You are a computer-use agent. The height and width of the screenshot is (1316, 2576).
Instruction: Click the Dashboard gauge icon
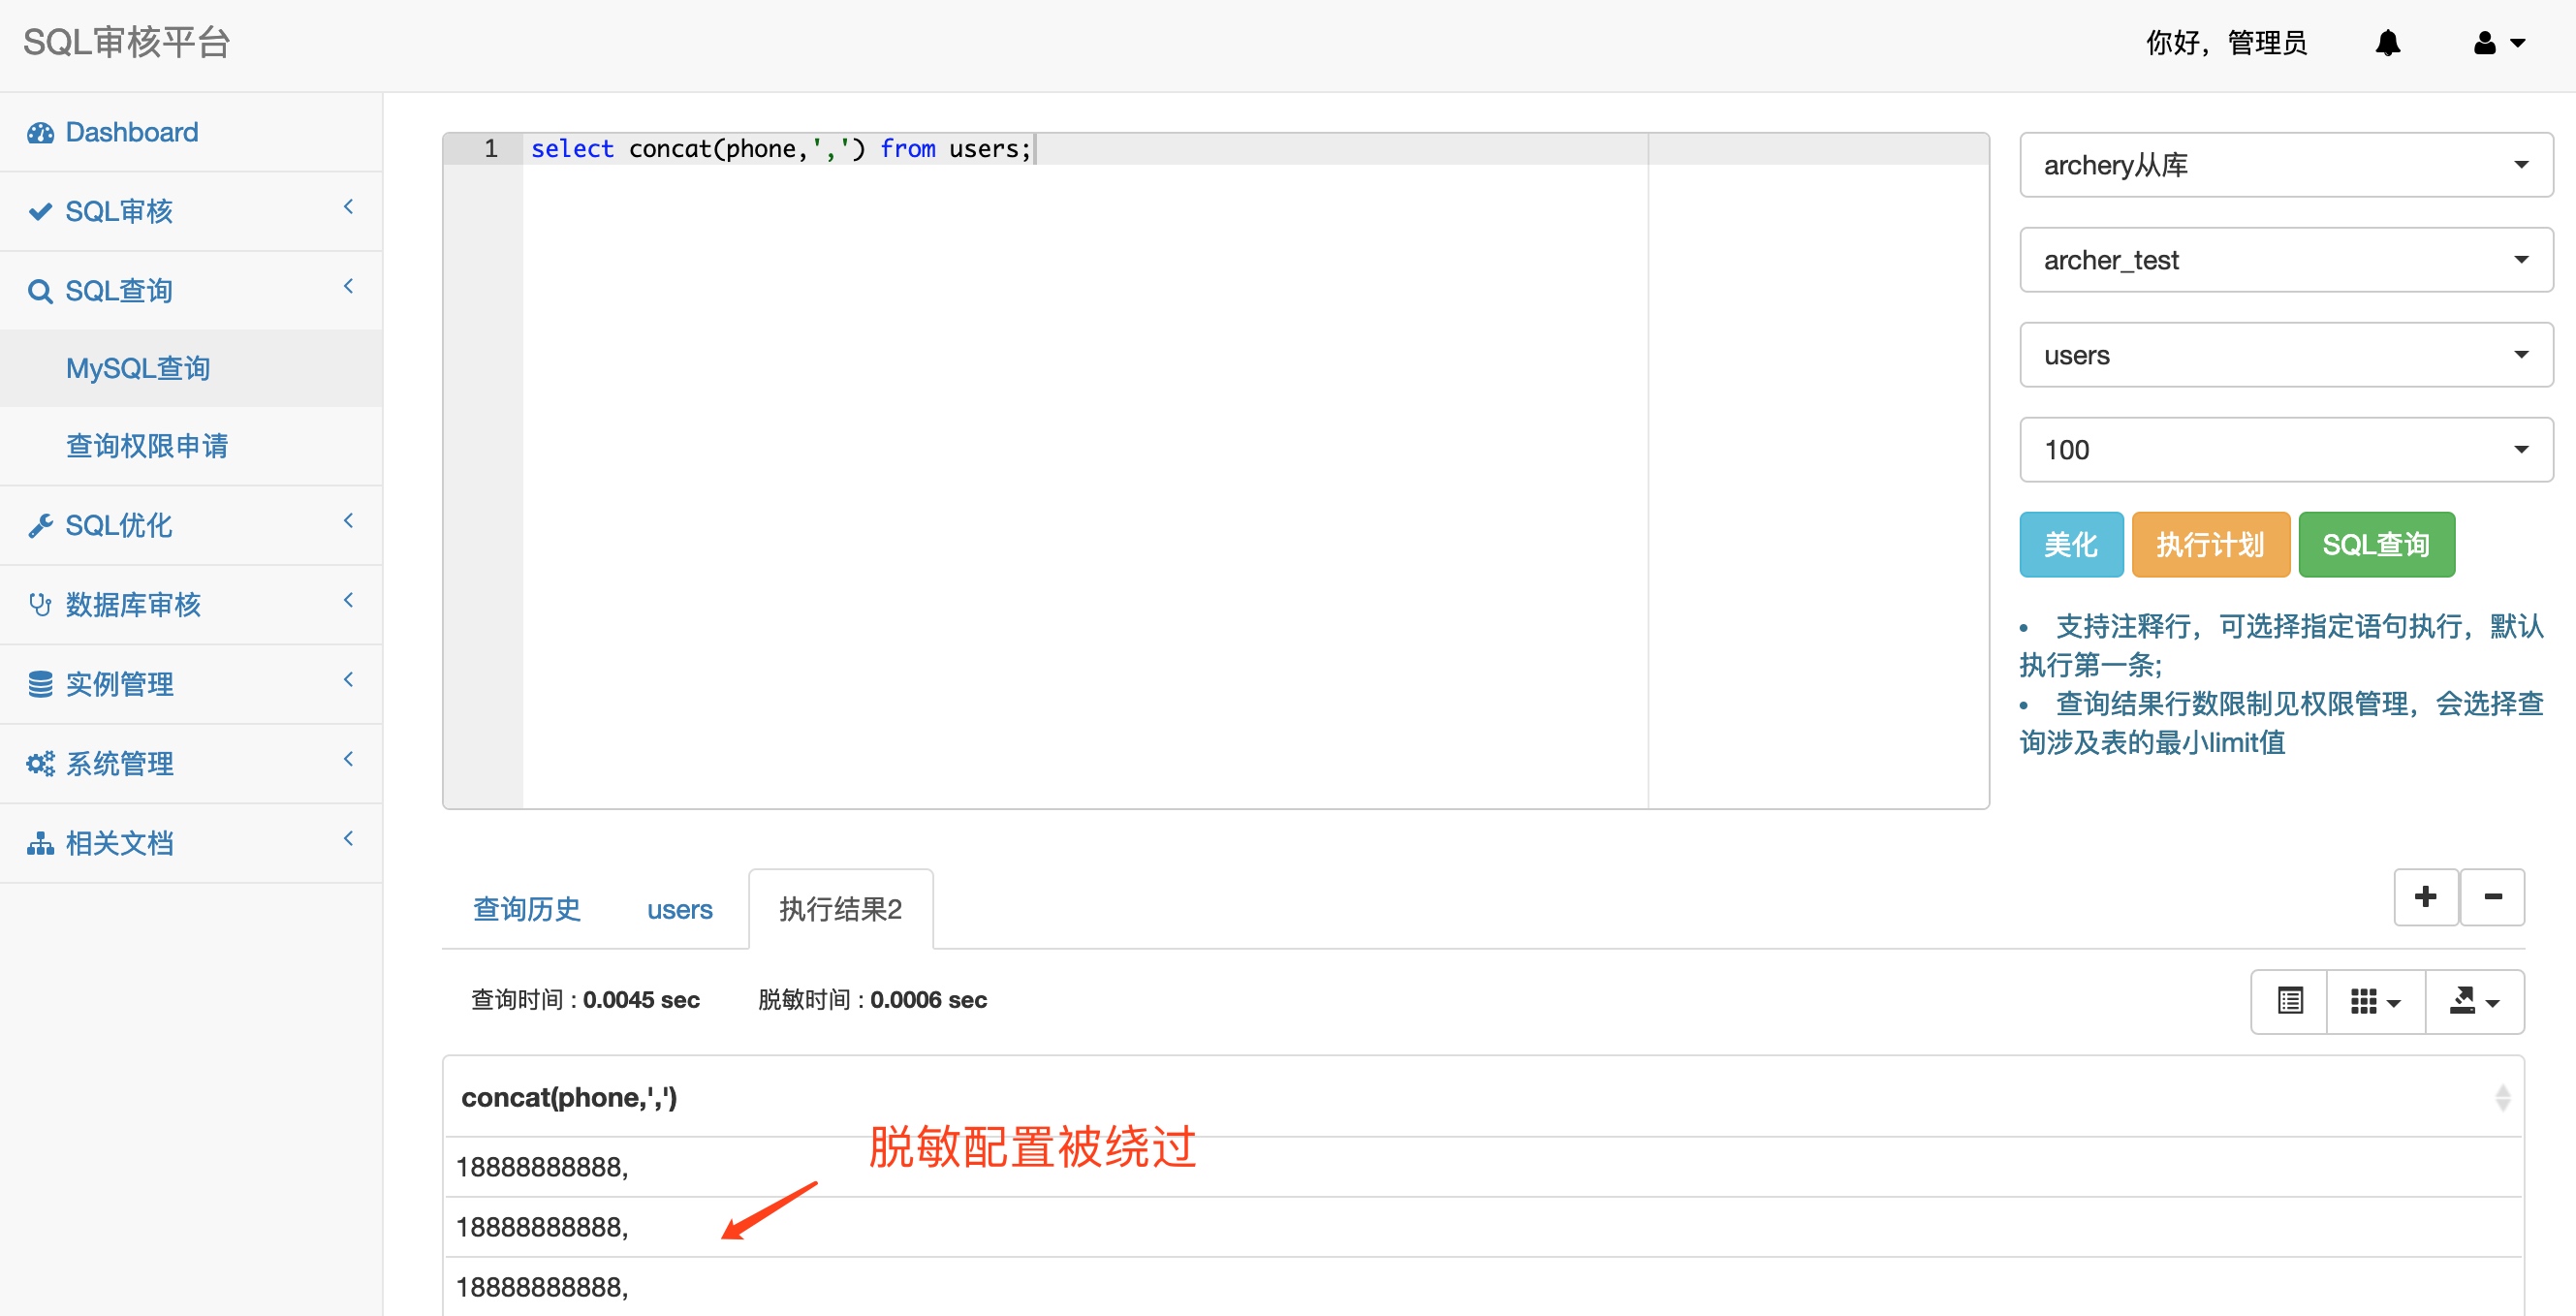coord(40,133)
